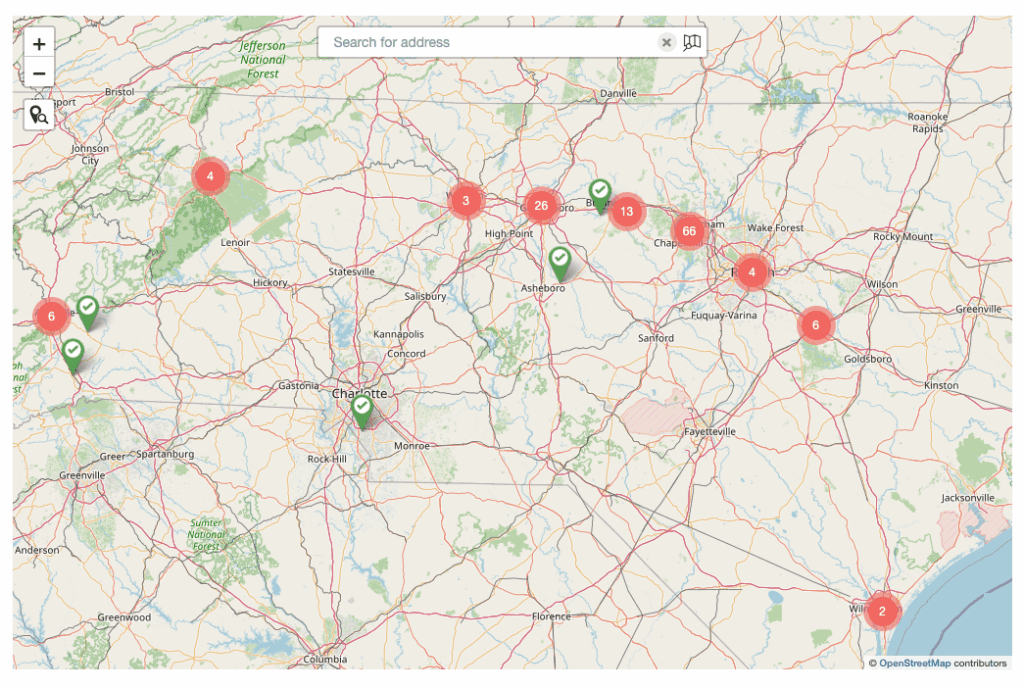Select the green marker beside the west 6 cluster
This screenshot has width=1024, height=688.
[x=88, y=309]
